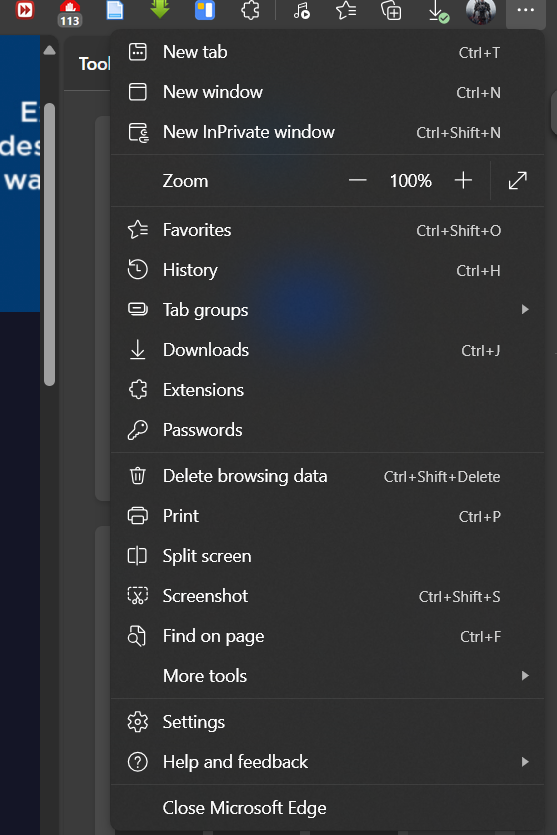This screenshot has width=557, height=835.
Task: Open Passwords from the menu
Action: (x=327, y=430)
